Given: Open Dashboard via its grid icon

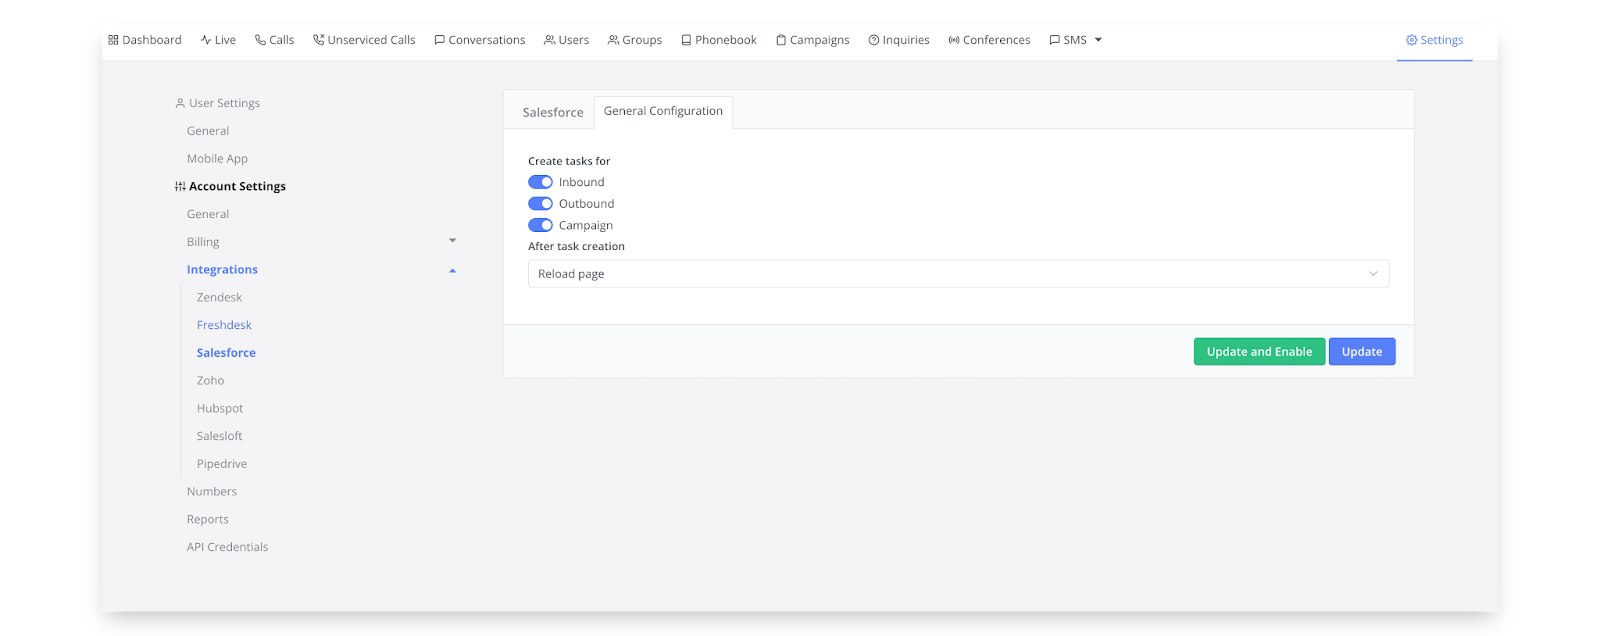Looking at the screenshot, I should pos(113,40).
